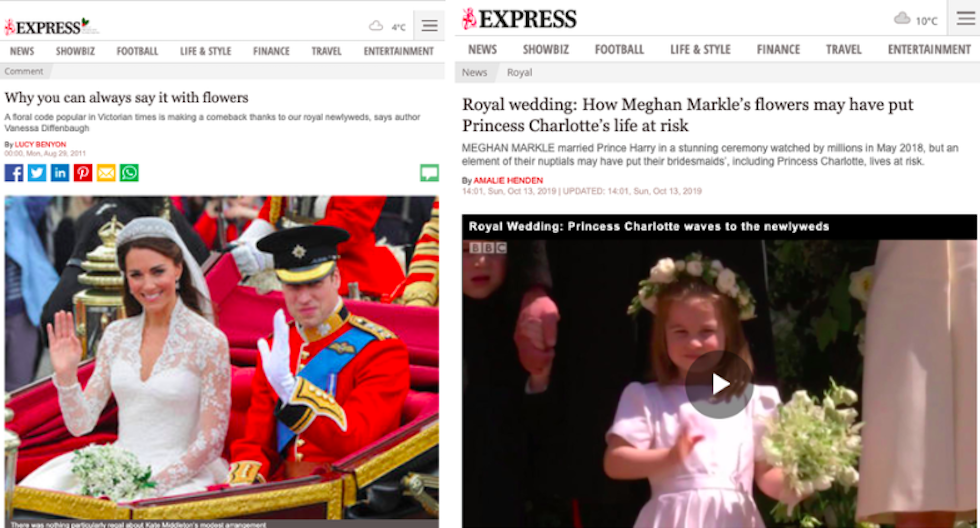
Task: Open author Amalie Henden's profile link
Action: (x=508, y=181)
